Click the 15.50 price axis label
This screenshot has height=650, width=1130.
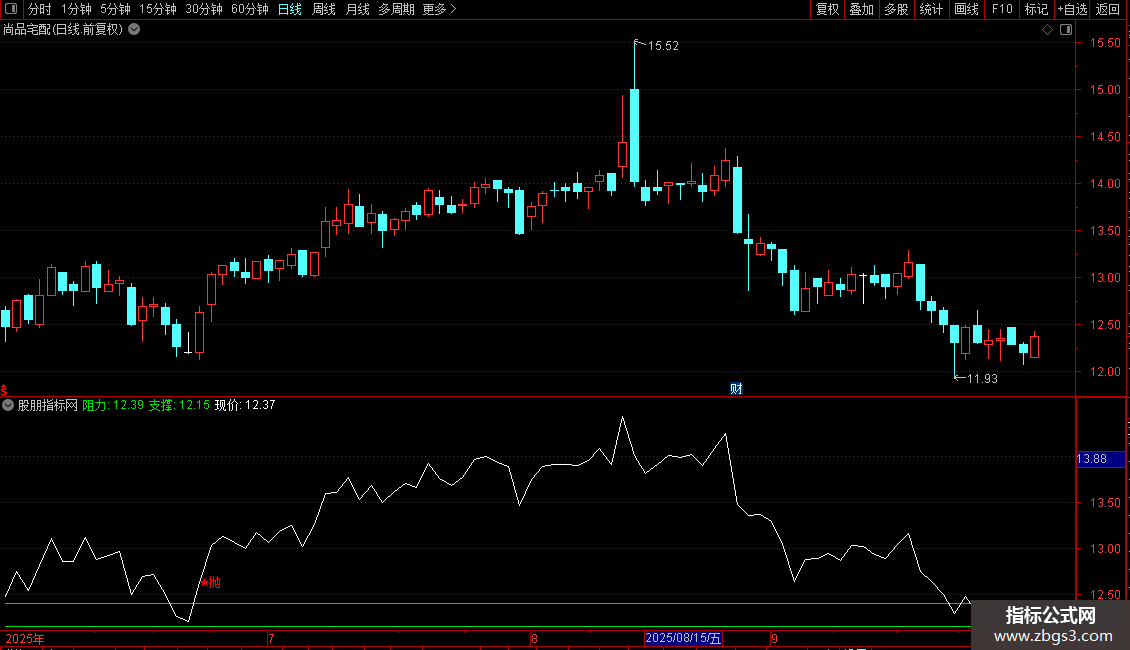pos(1105,43)
